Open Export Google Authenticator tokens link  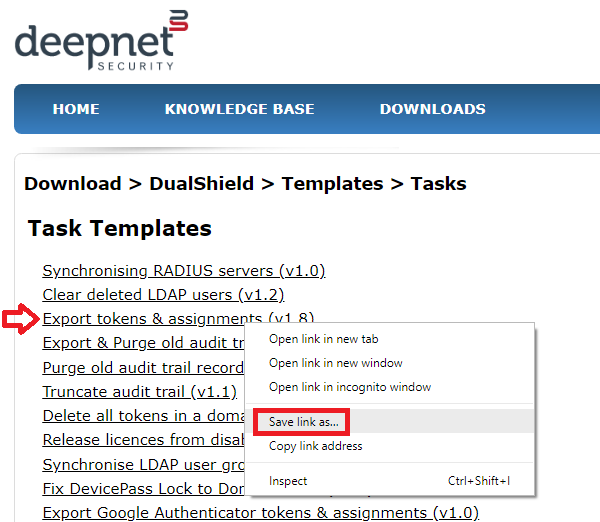point(261,513)
